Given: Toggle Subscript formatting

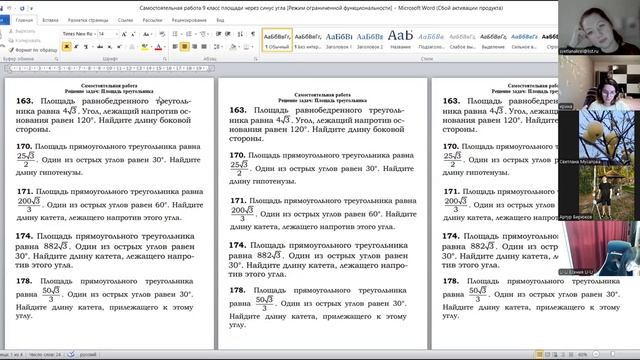Looking at the screenshot, I should coord(109,47).
